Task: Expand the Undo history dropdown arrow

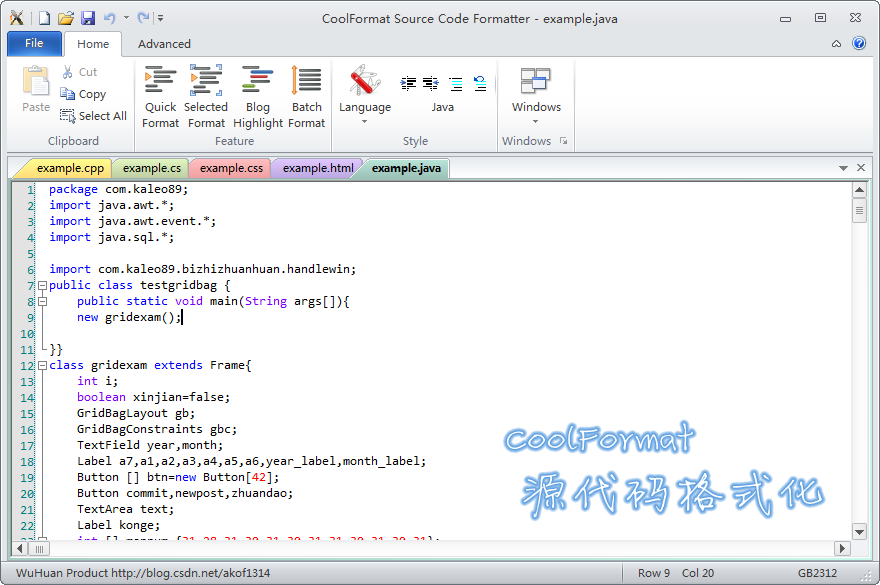Action: (124, 17)
